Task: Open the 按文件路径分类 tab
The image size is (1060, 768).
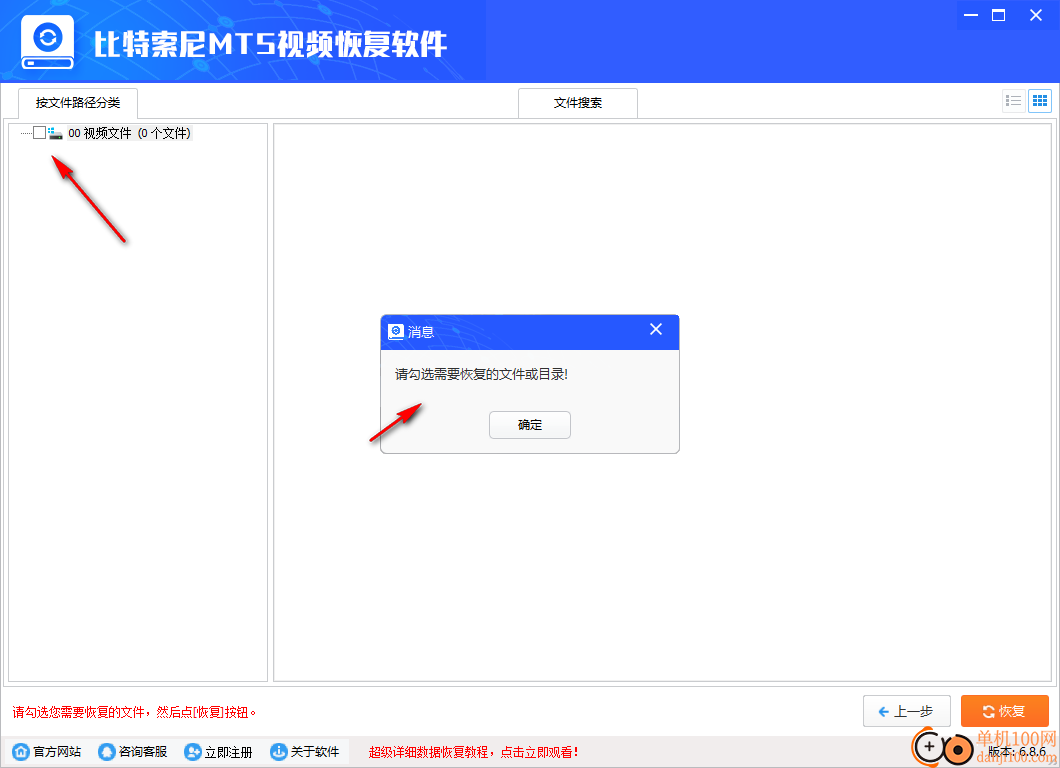Action: pyautogui.click(x=78, y=103)
